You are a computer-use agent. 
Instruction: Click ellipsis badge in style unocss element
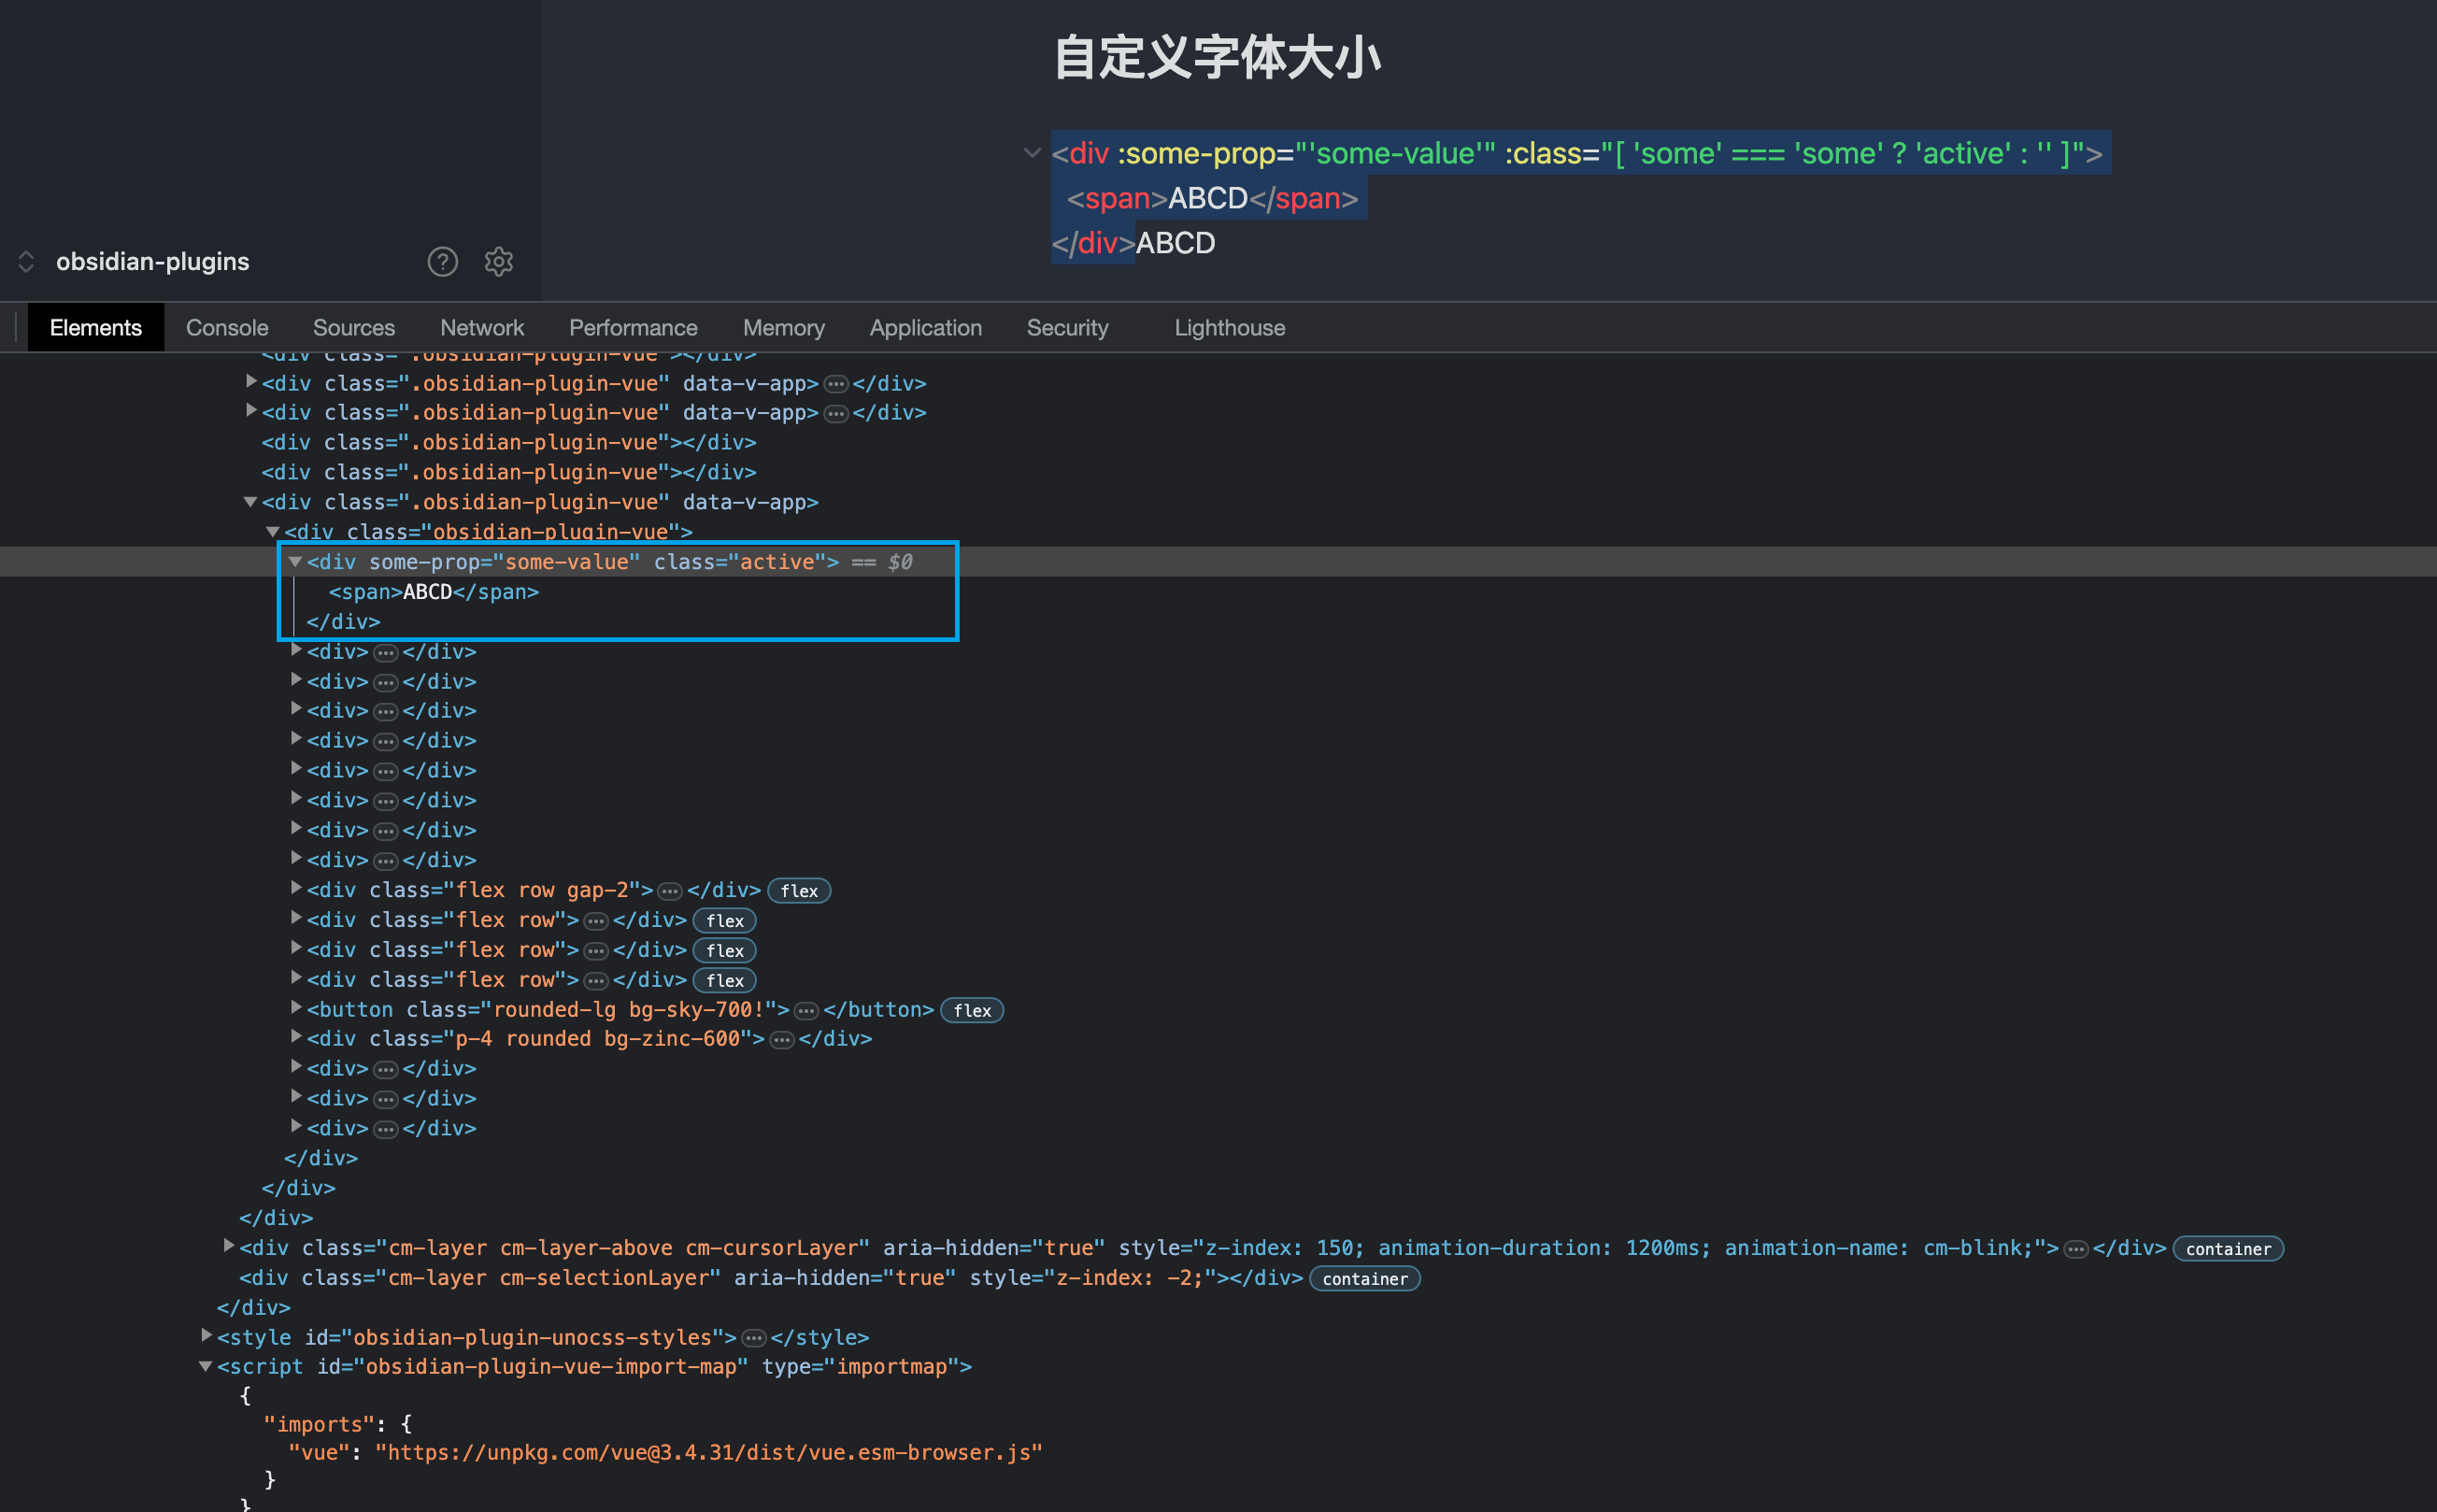coord(754,1338)
